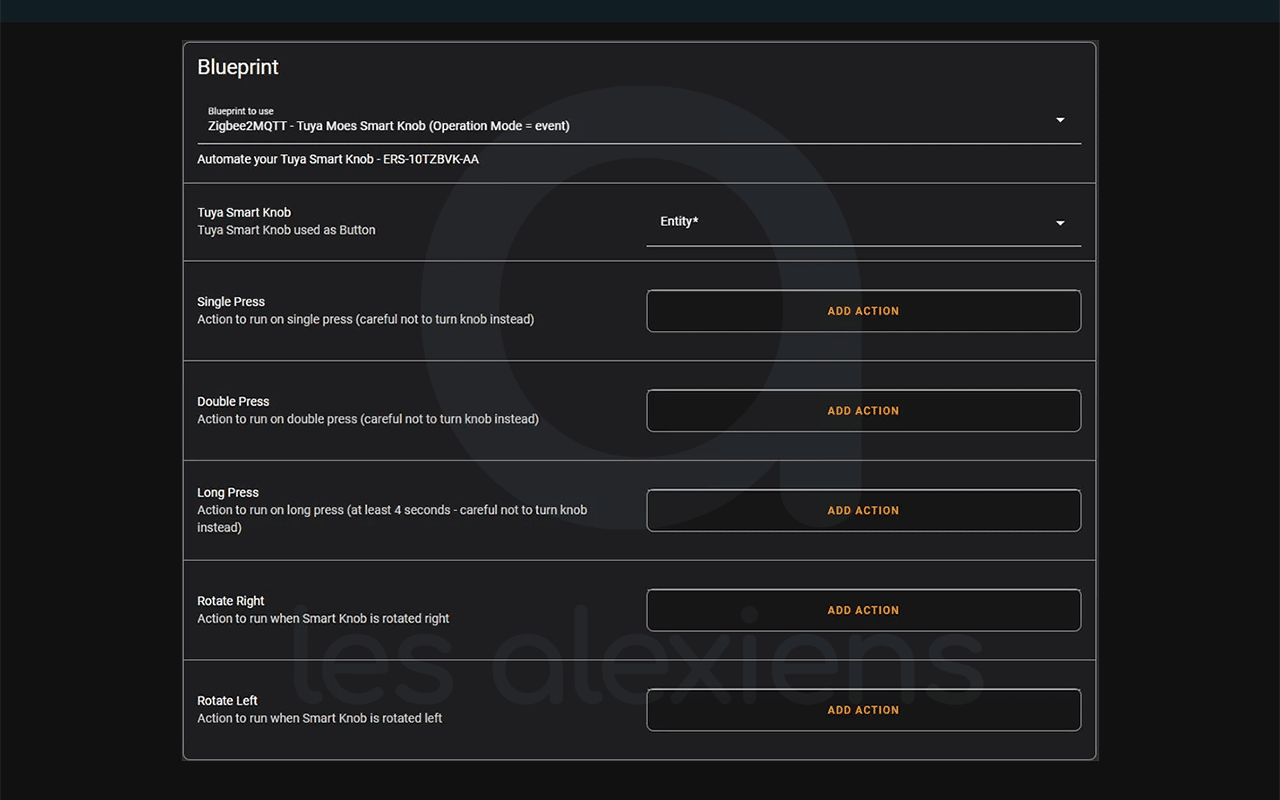Add an action for Single Press

coord(863,311)
